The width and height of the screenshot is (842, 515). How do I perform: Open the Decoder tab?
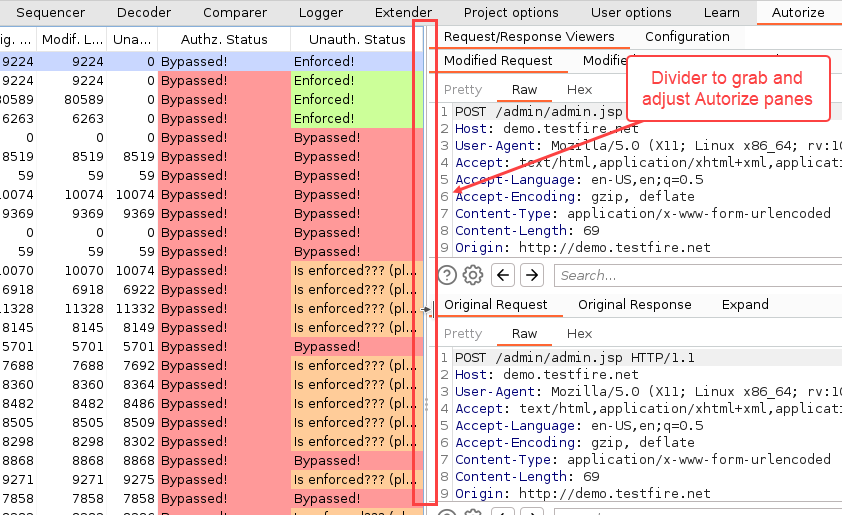click(143, 13)
